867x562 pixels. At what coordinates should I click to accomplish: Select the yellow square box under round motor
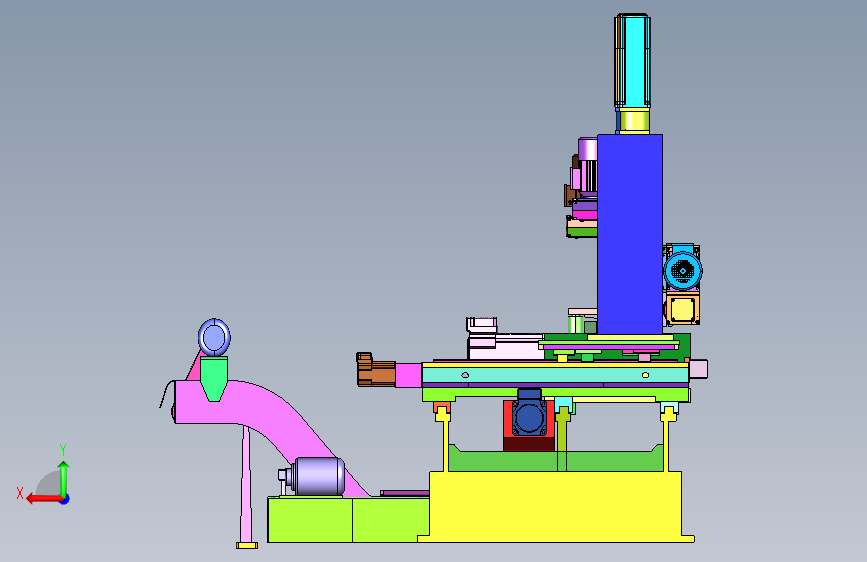click(x=682, y=309)
